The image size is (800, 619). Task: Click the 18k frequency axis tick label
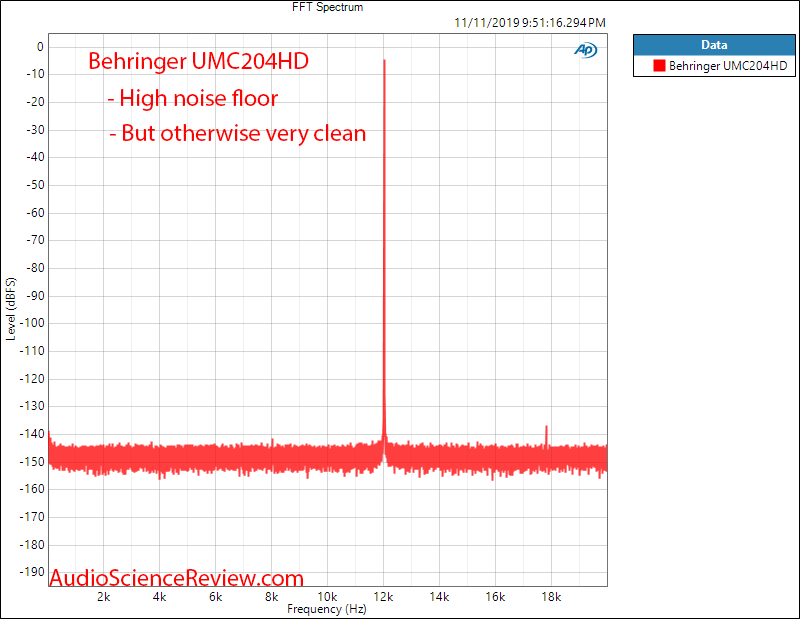pyautogui.click(x=551, y=597)
